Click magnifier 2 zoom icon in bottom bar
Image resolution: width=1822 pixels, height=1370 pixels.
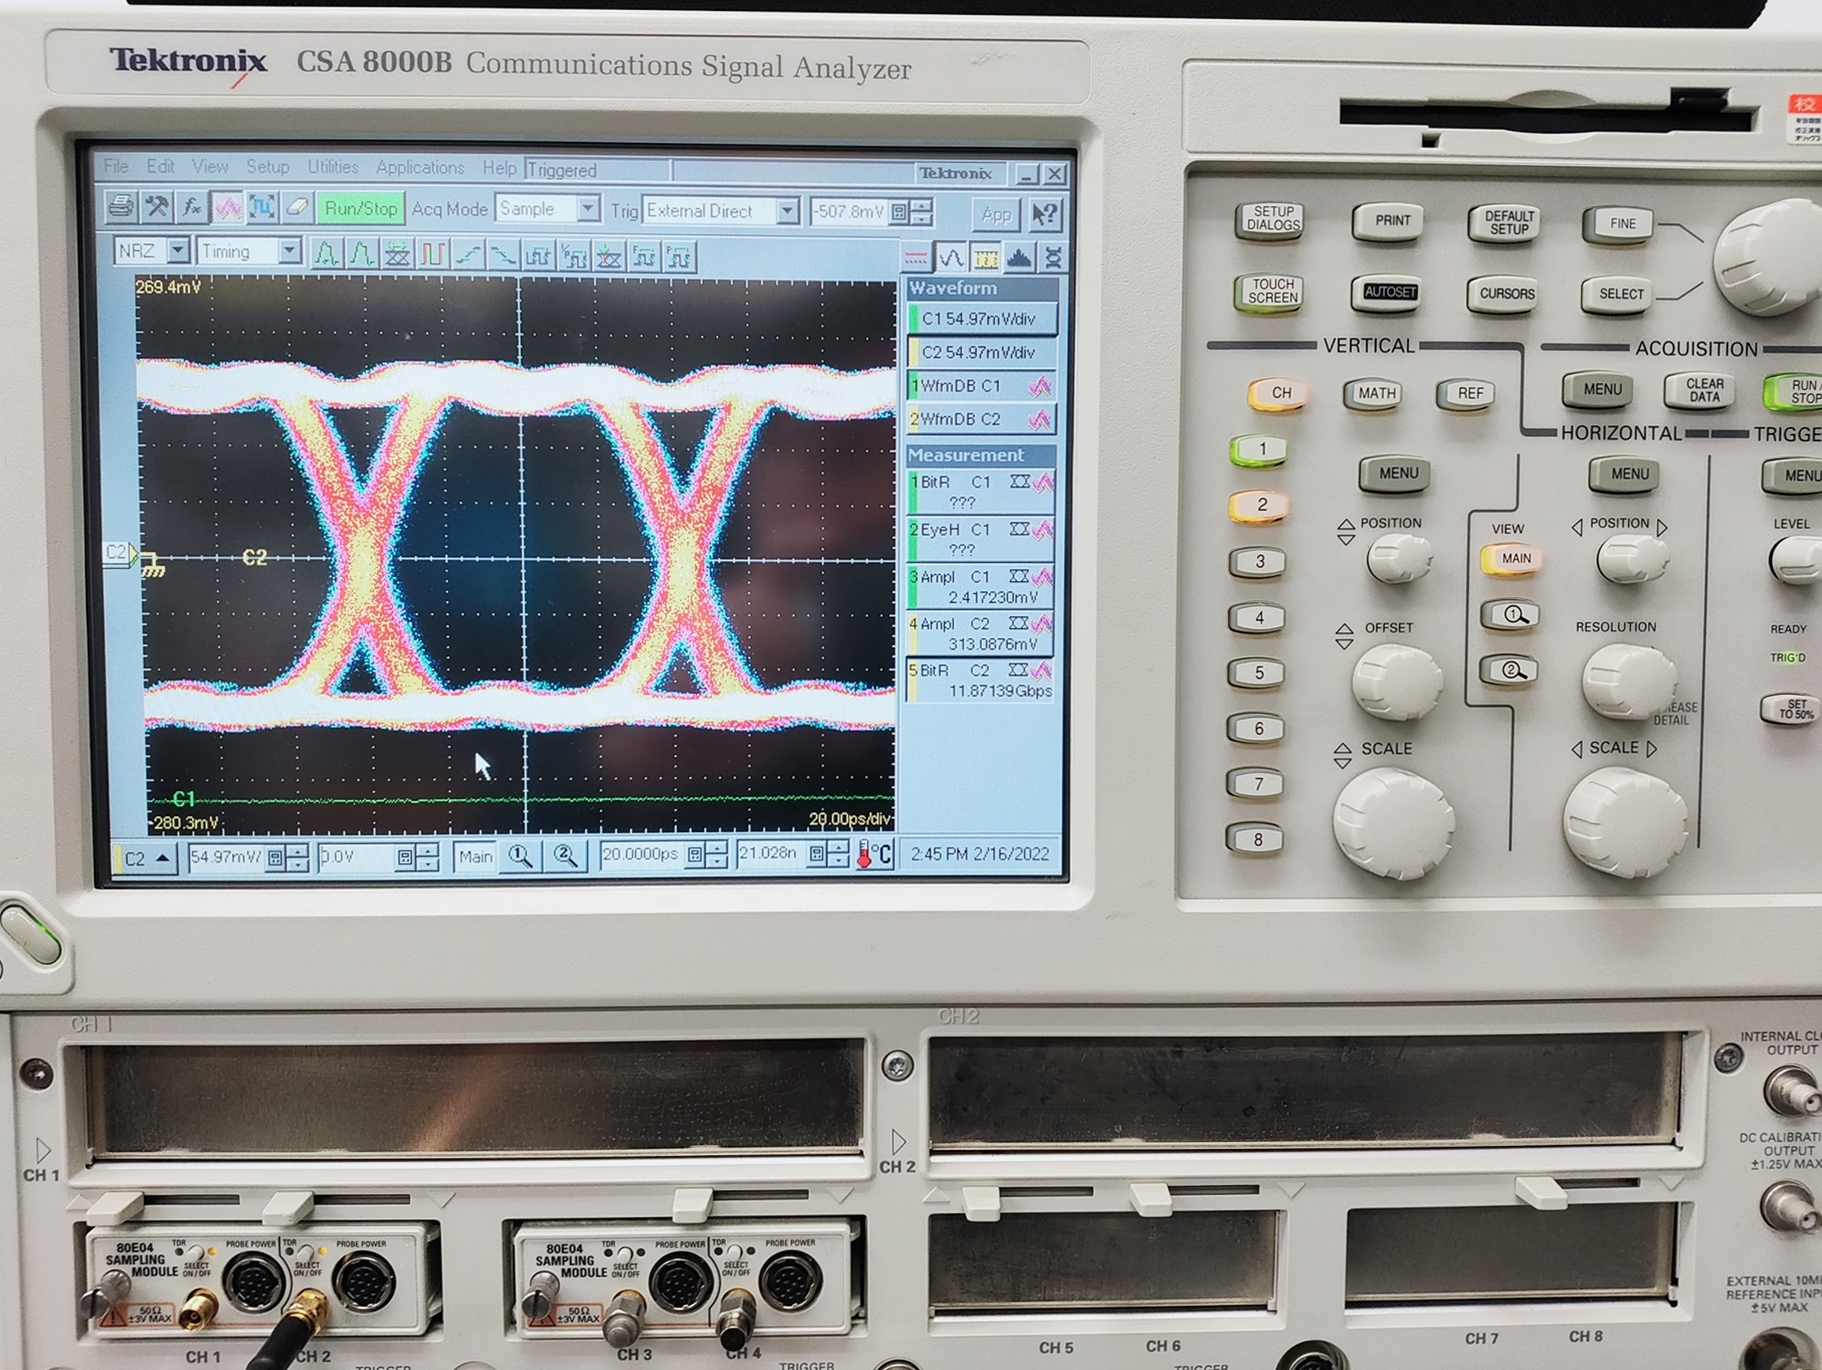click(565, 857)
